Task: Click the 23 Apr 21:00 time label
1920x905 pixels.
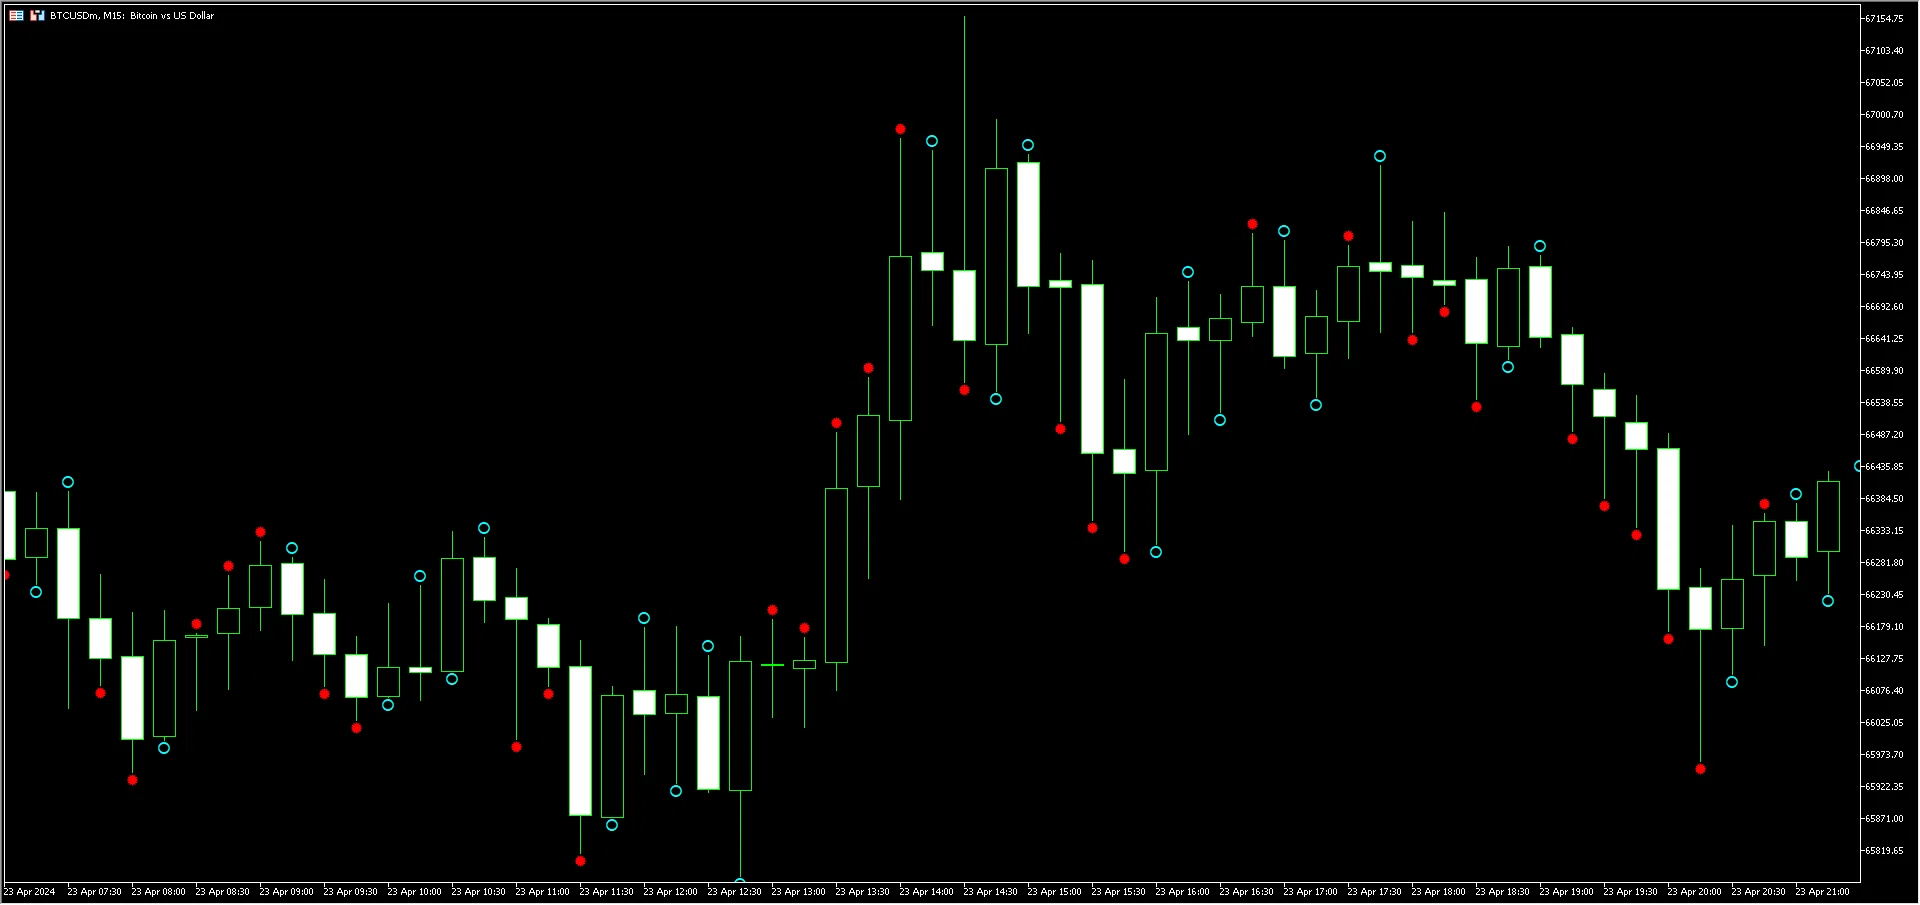Action: (x=1822, y=892)
